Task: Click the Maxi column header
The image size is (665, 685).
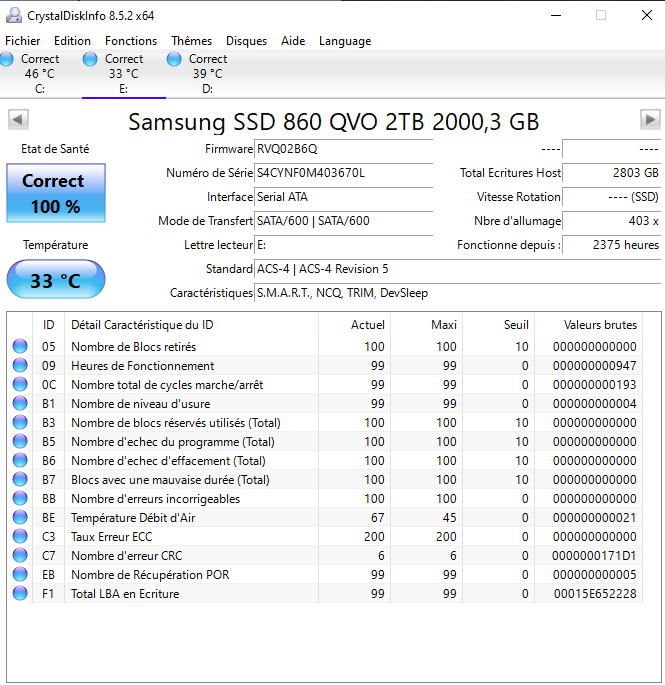Action: tap(426, 325)
